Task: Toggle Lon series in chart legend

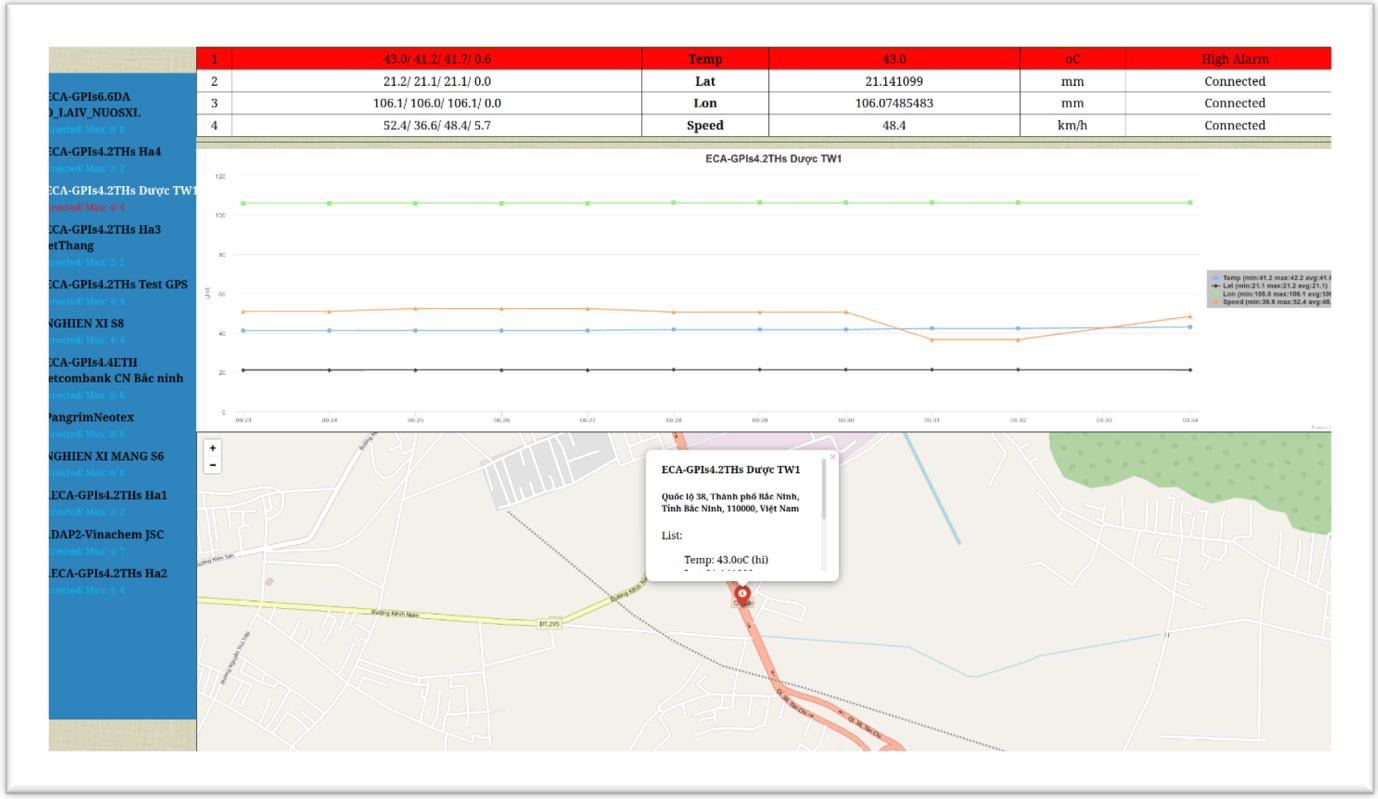Action: pyautogui.click(x=1270, y=293)
